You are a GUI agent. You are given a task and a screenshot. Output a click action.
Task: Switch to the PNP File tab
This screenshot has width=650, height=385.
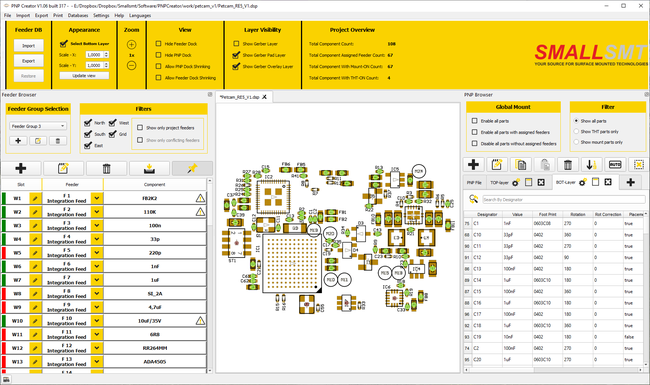(474, 183)
